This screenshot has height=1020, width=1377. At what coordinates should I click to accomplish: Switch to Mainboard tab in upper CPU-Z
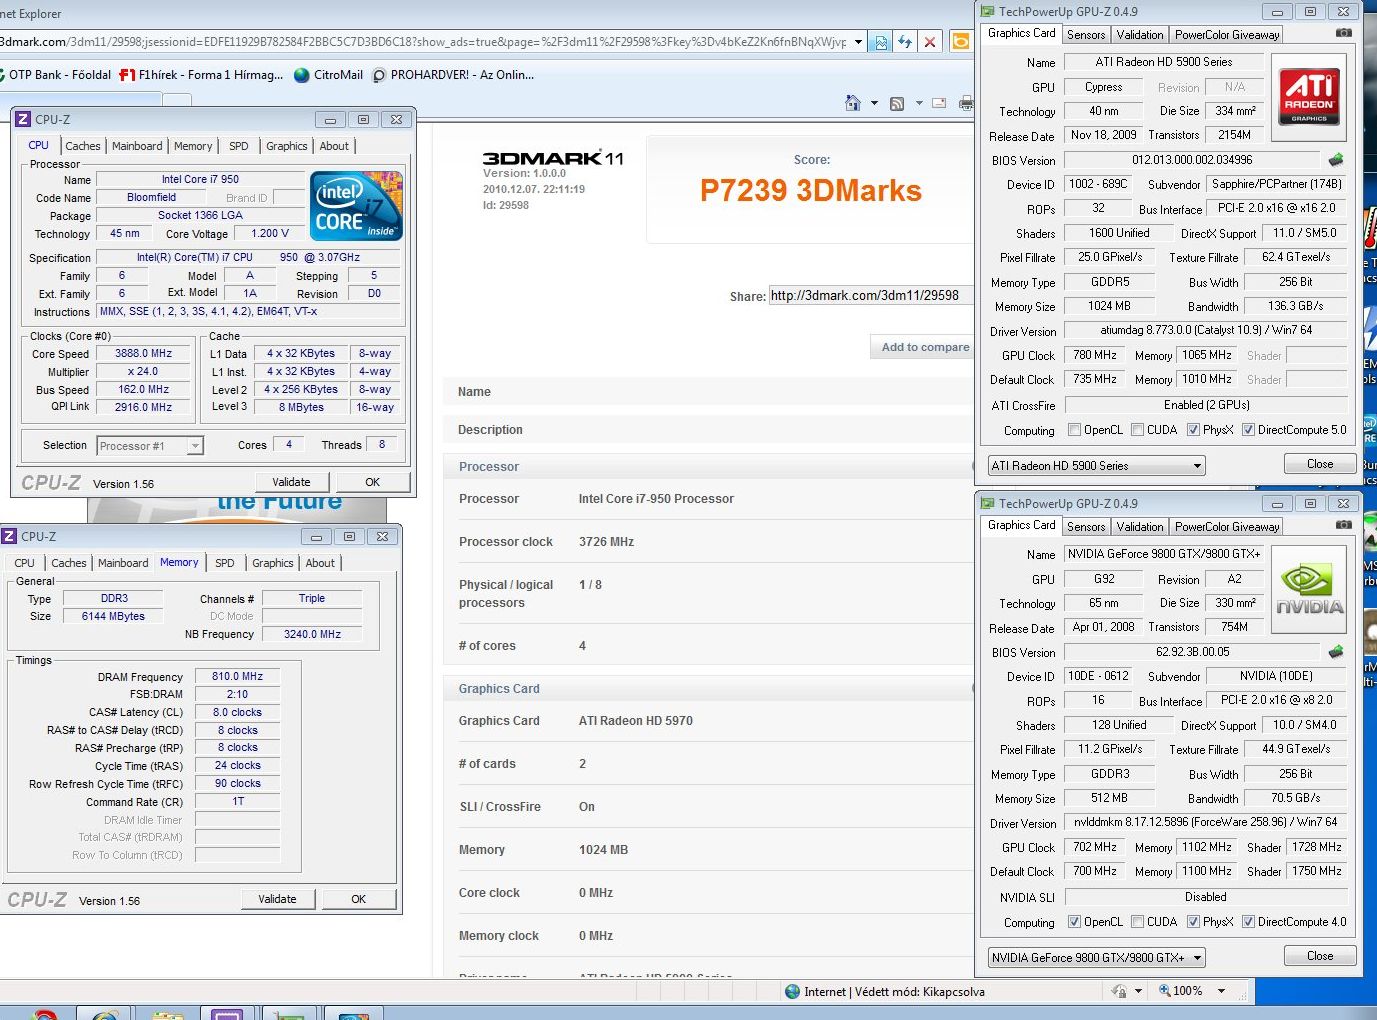(x=137, y=146)
